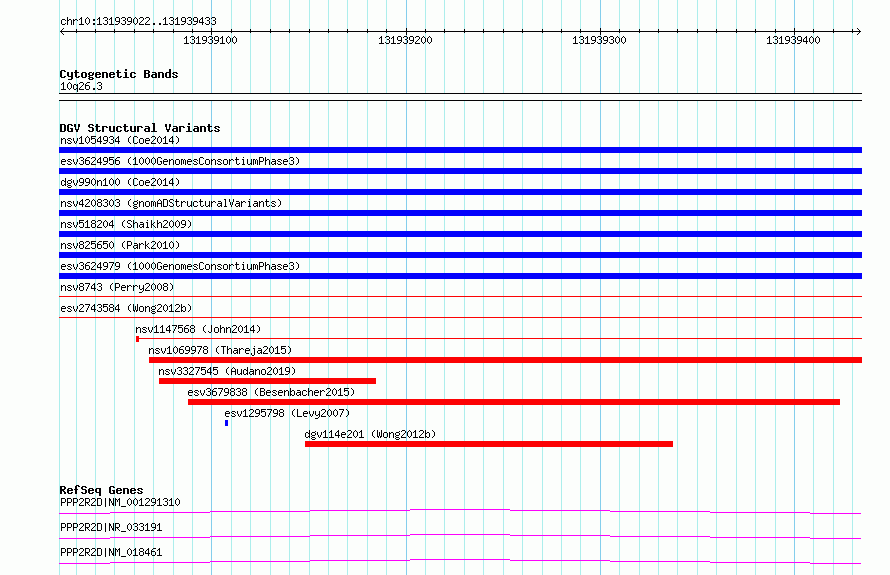Click the magenta intron line of NM_001291310
The width and height of the screenshot is (890, 575).
coord(460,511)
